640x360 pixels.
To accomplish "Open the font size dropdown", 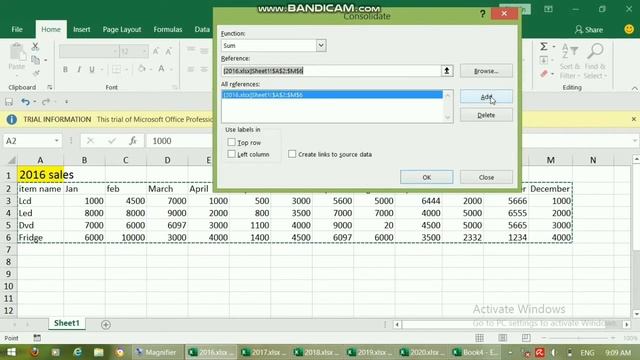I will click(144, 51).
